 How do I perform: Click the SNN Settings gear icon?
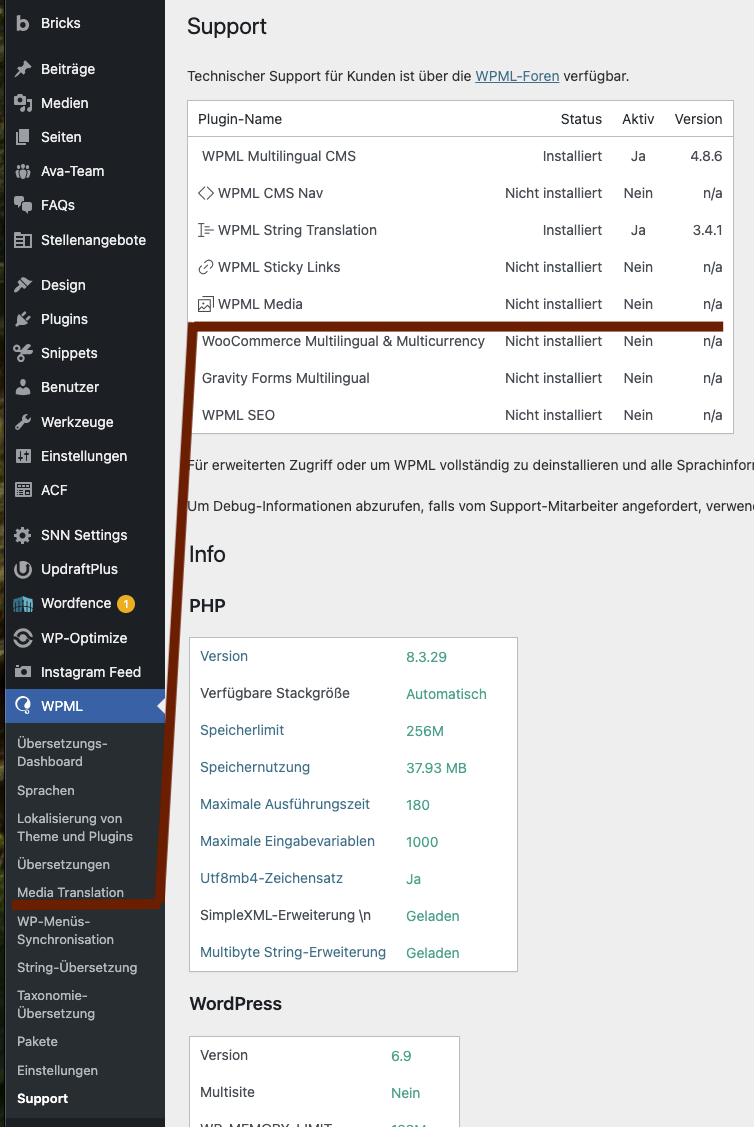23,535
